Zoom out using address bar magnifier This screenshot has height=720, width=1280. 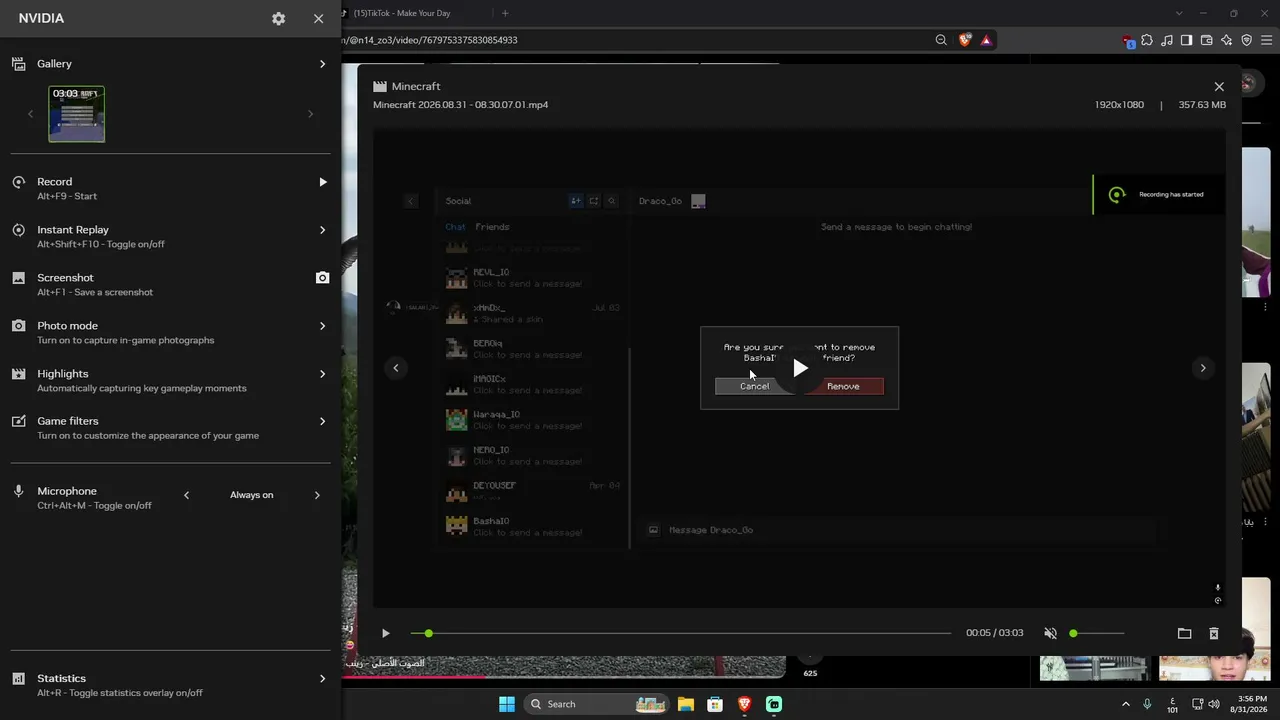tap(941, 40)
